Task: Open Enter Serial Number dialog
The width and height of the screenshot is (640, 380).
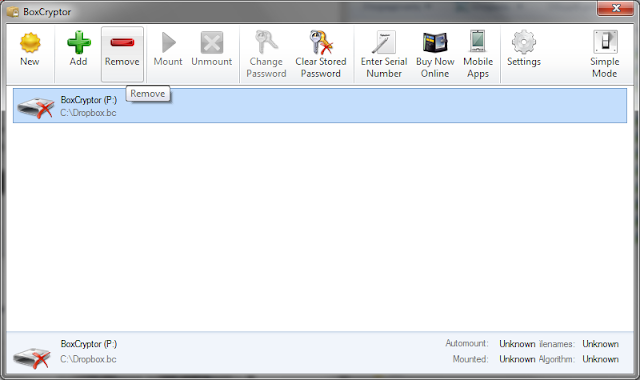Action: pyautogui.click(x=384, y=54)
